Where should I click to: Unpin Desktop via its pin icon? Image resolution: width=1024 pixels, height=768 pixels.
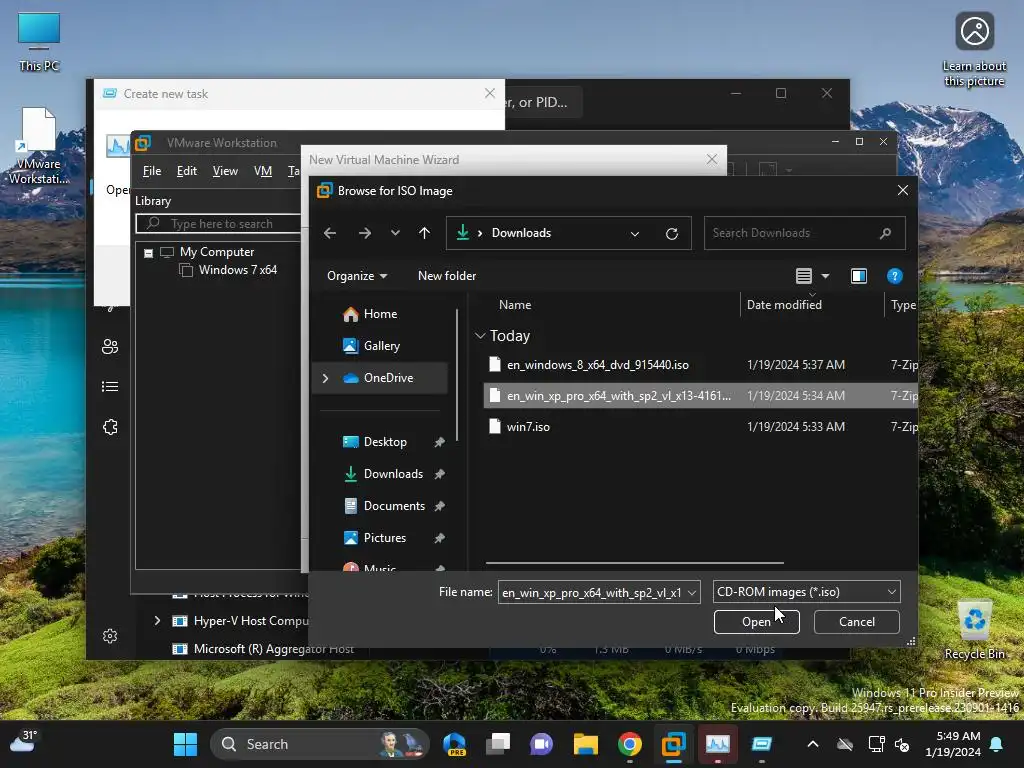click(x=440, y=442)
